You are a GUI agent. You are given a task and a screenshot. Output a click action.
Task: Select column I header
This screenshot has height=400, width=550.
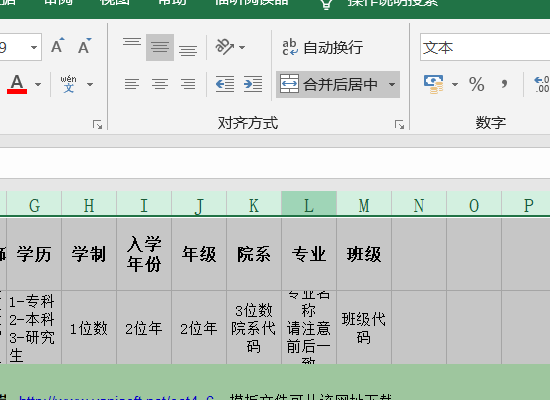144,205
